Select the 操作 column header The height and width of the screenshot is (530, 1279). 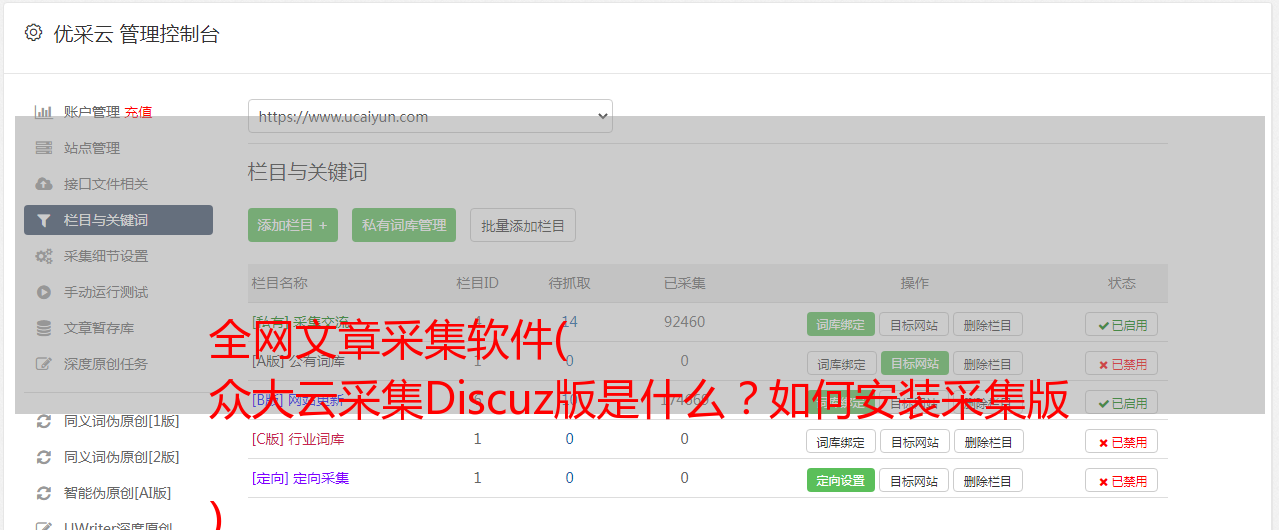(914, 283)
